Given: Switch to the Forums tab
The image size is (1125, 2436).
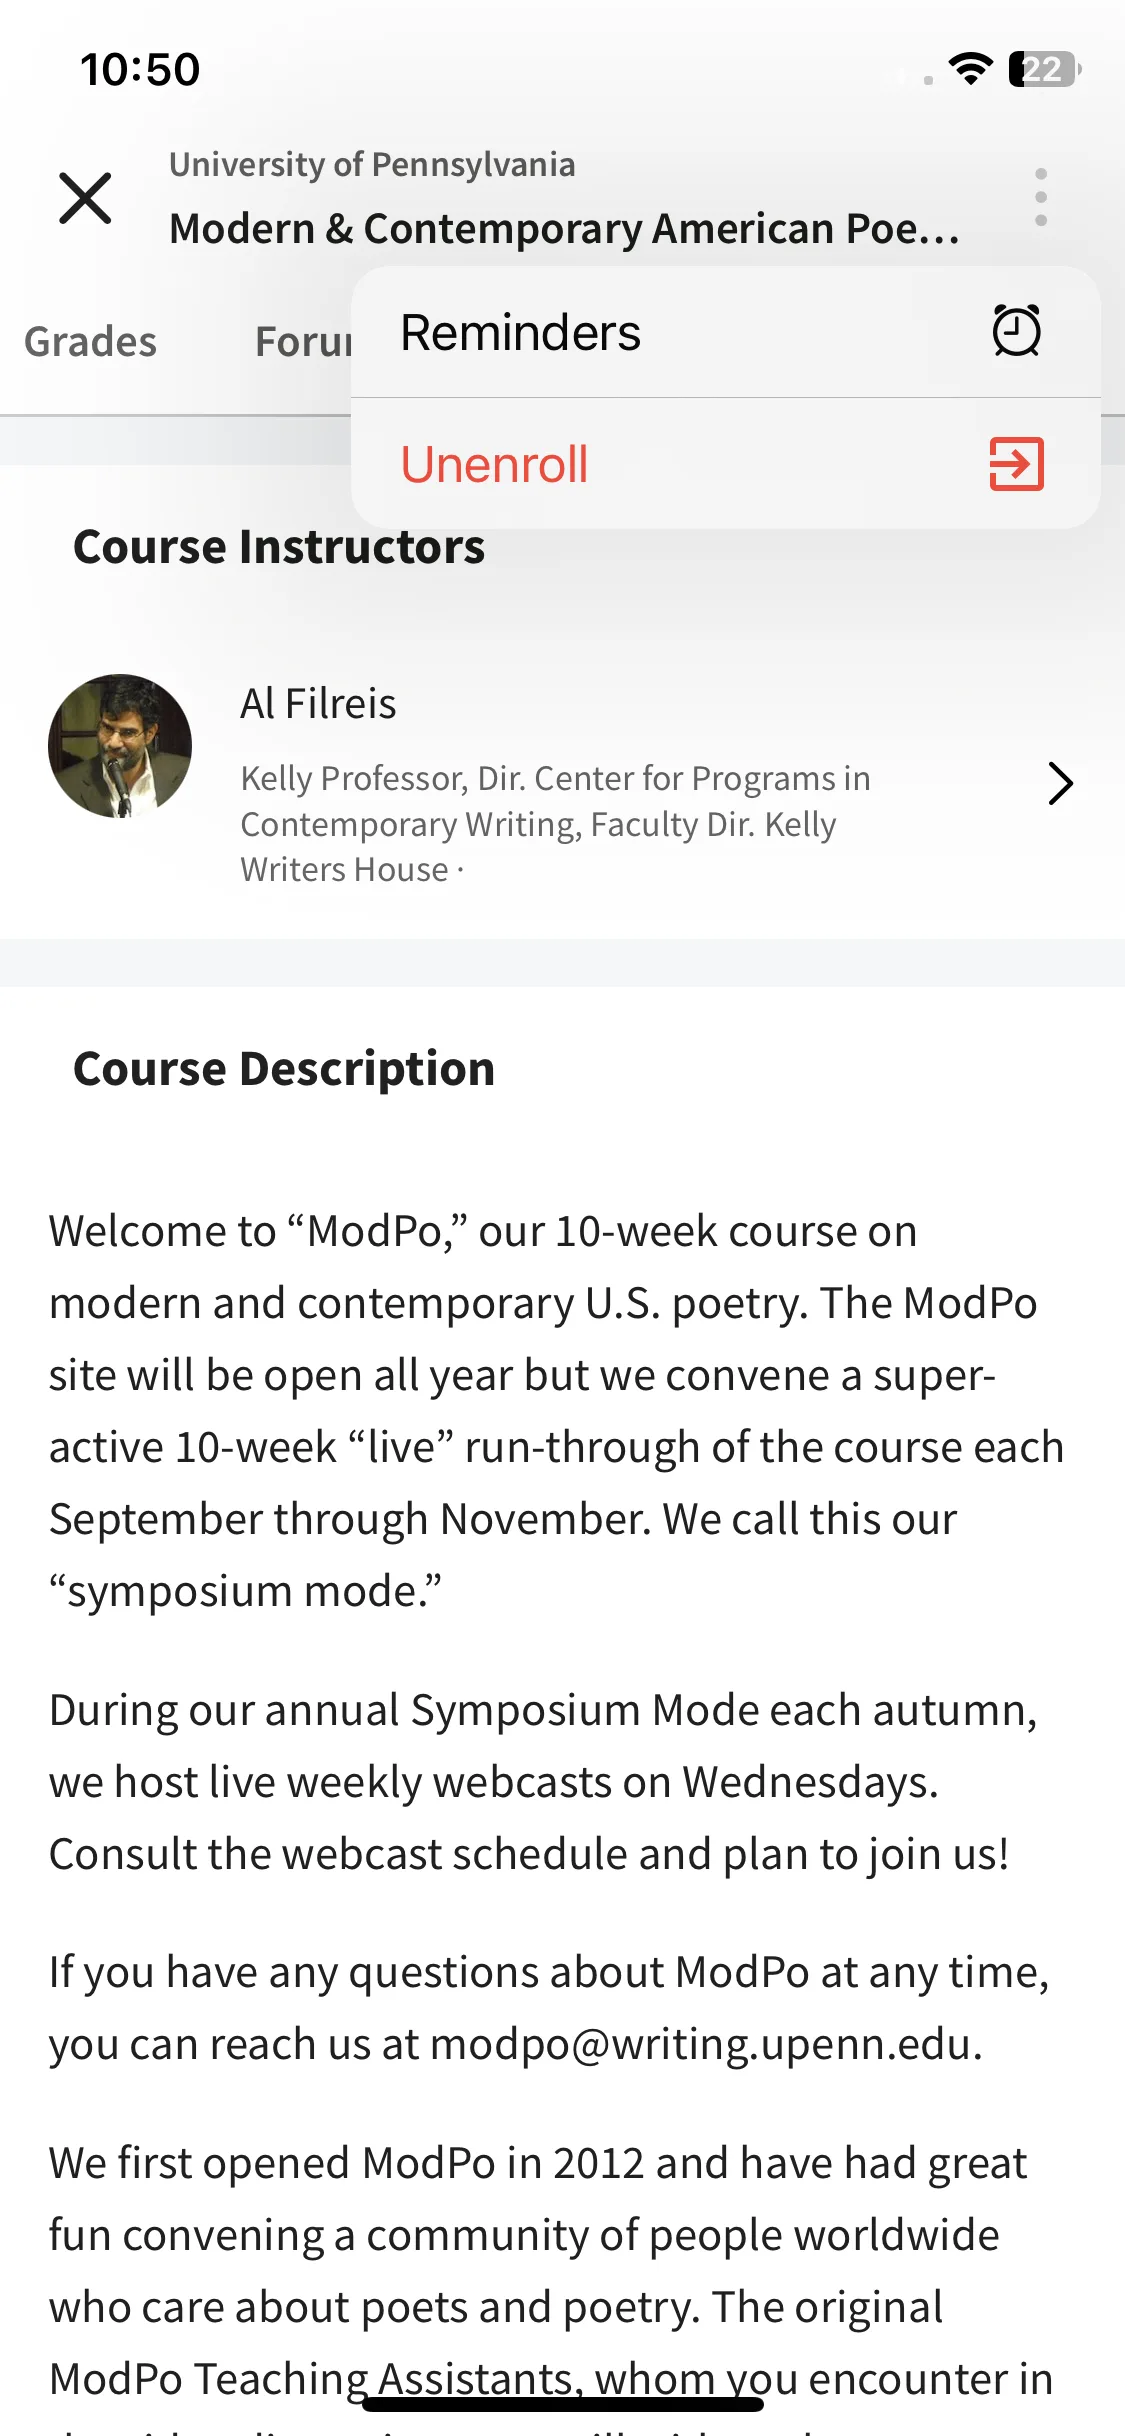Looking at the screenshot, I should click(303, 342).
